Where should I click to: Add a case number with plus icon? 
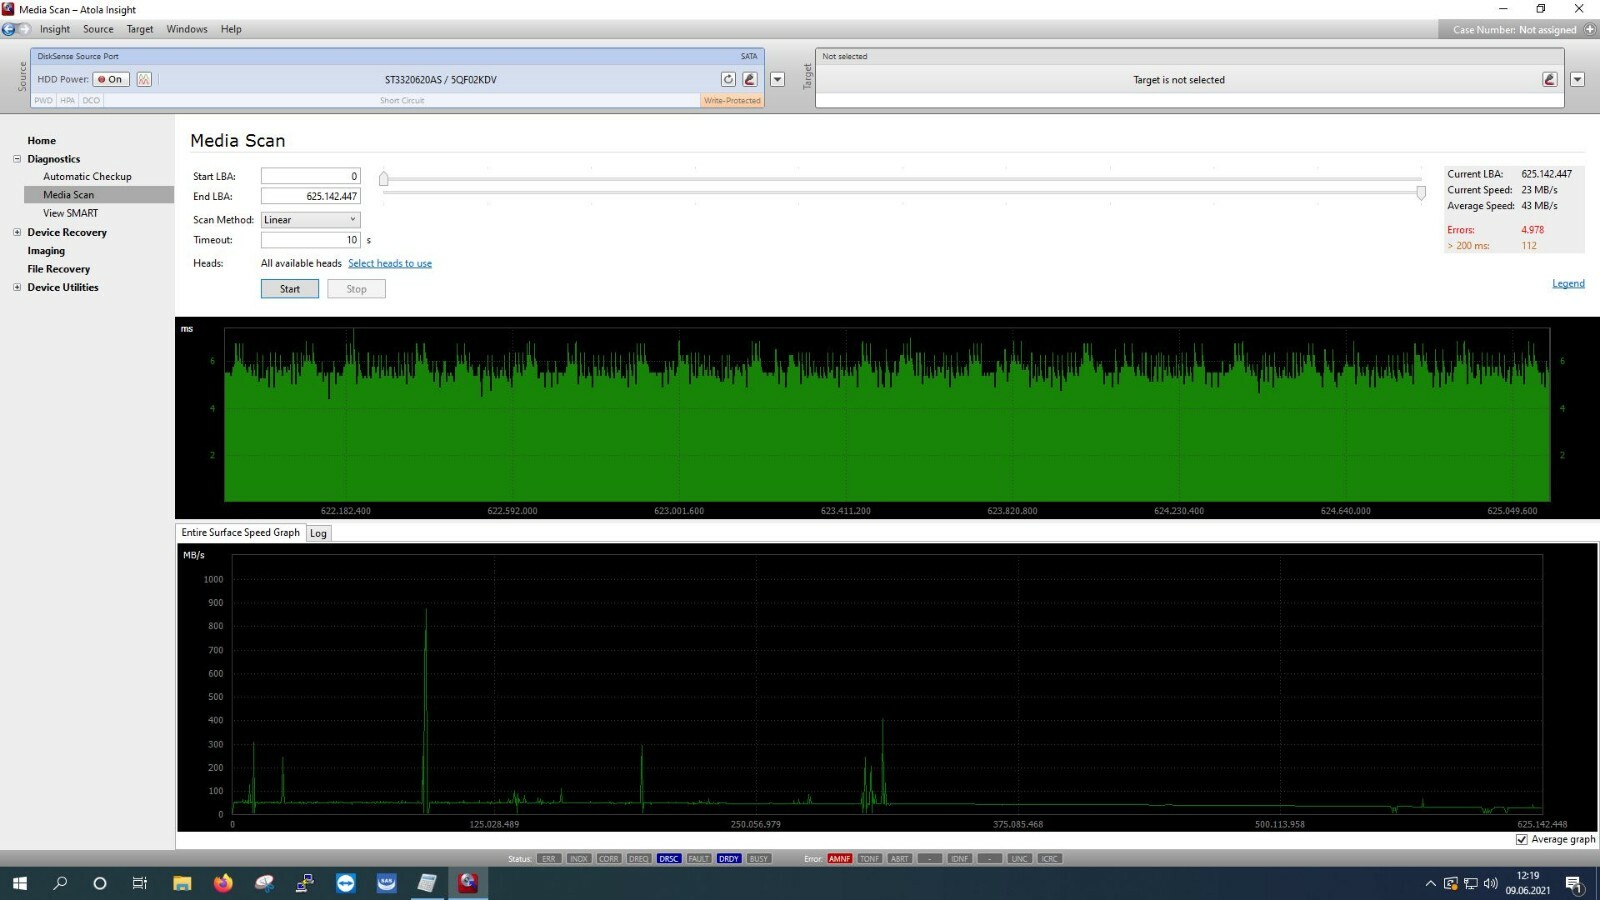1590,29
